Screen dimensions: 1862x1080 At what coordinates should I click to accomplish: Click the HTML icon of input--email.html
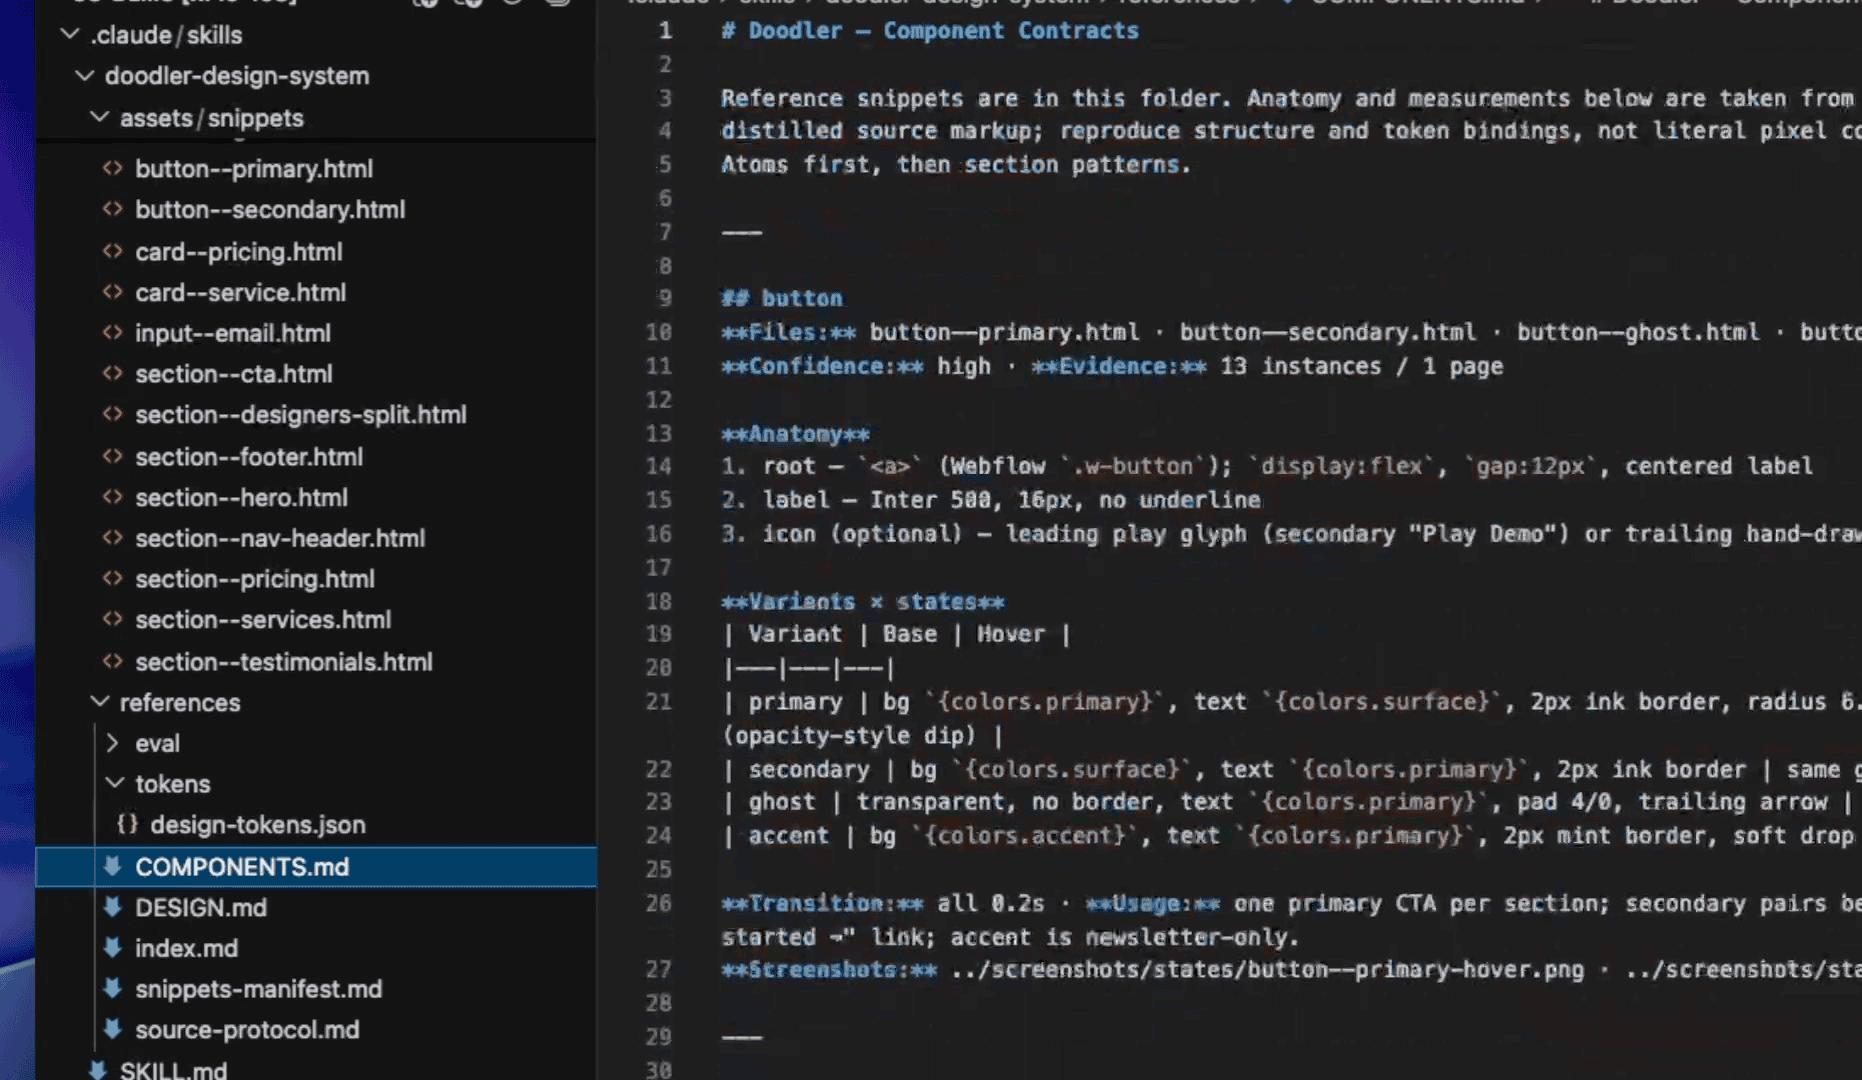click(113, 333)
